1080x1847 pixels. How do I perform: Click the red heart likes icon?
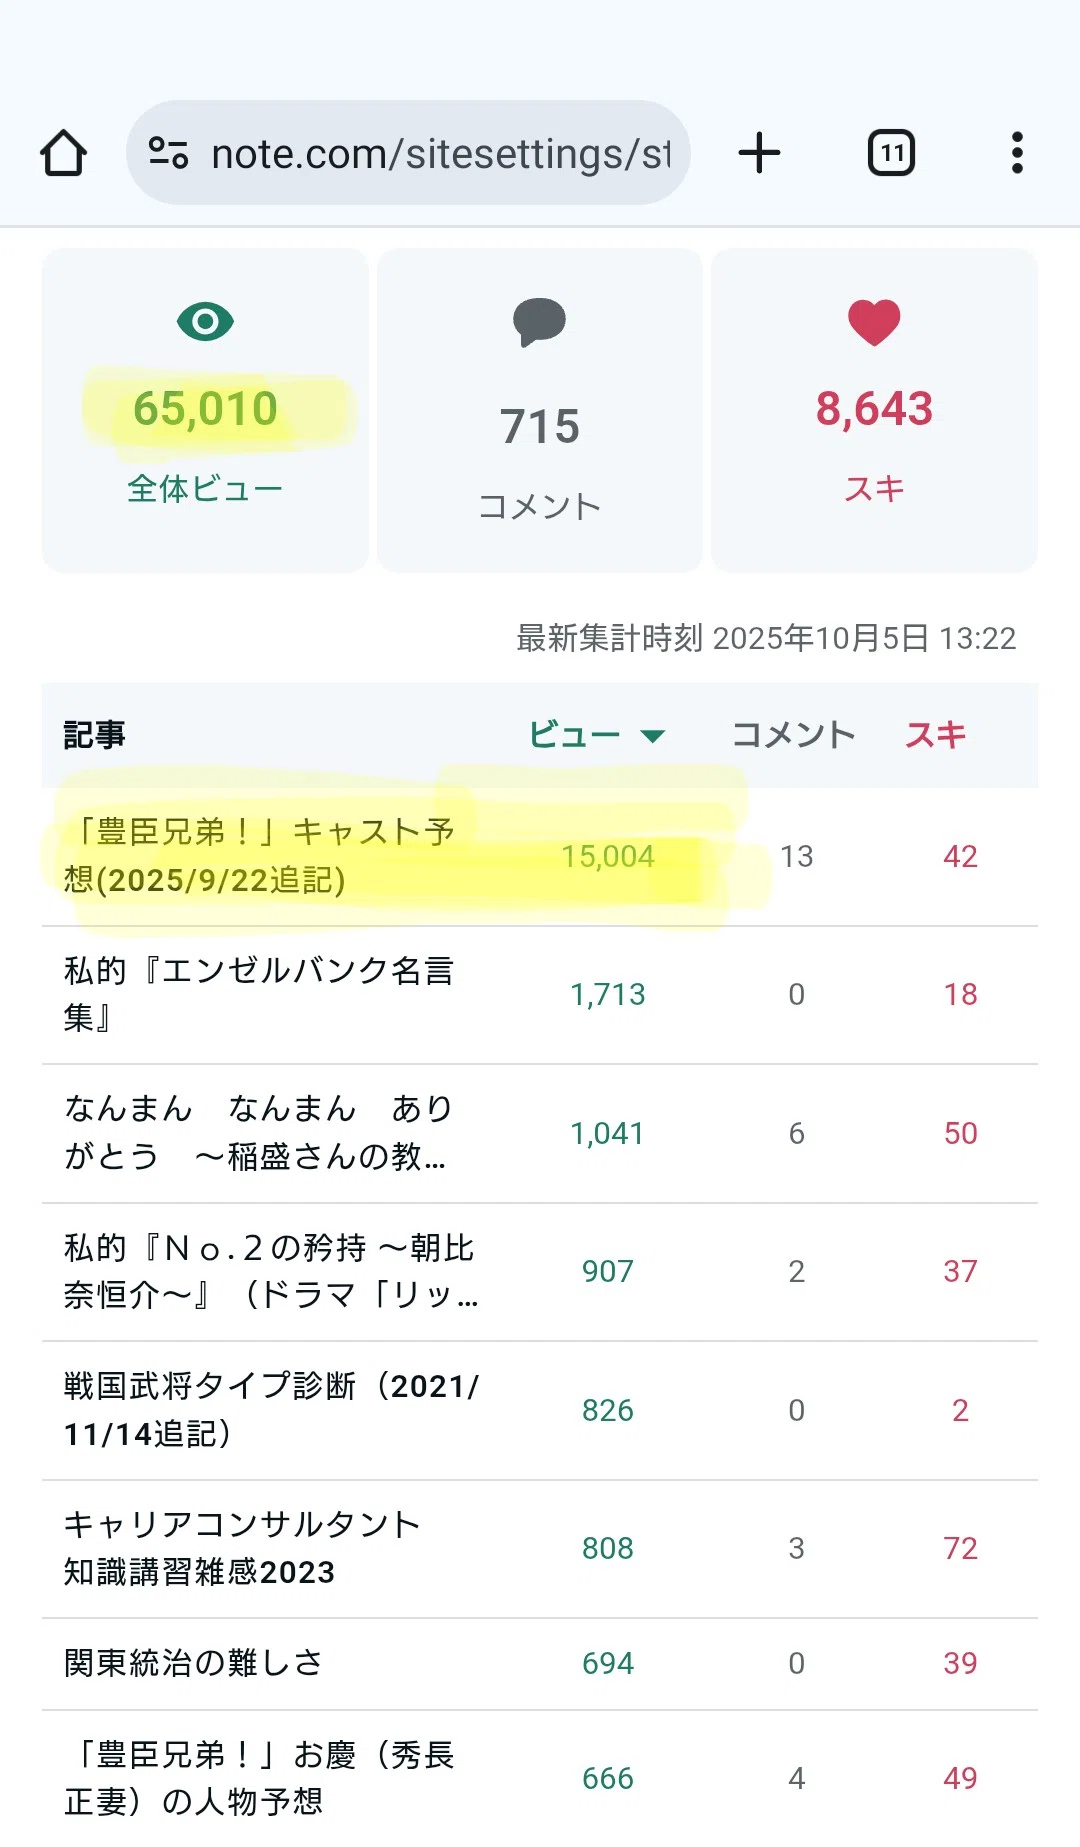click(x=874, y=322)
